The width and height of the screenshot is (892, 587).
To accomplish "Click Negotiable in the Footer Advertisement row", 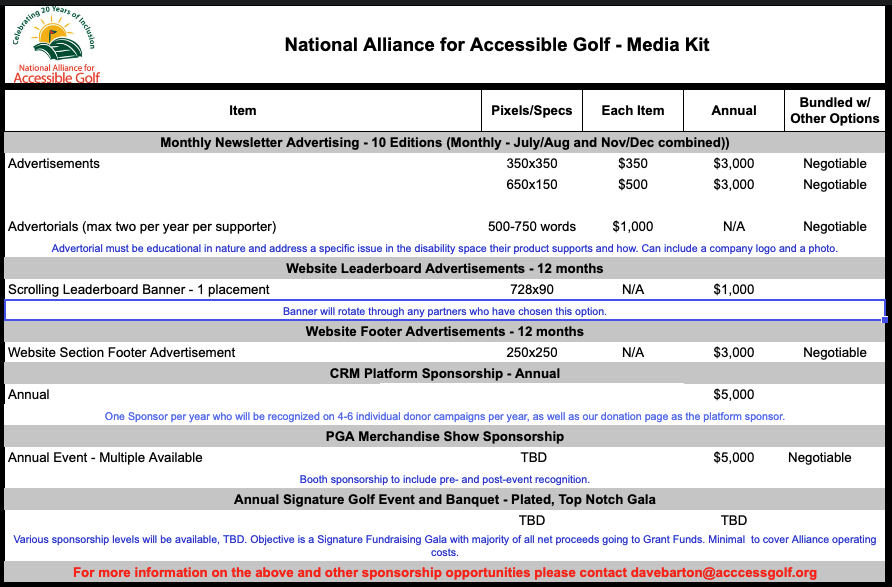I will (x=835, y=353).
